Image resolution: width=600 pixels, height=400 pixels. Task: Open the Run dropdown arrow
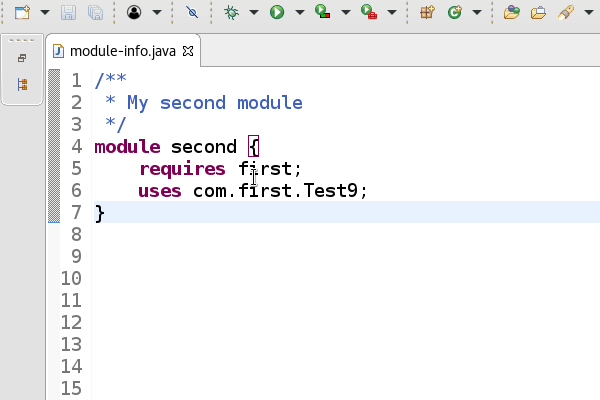point(300,13)
